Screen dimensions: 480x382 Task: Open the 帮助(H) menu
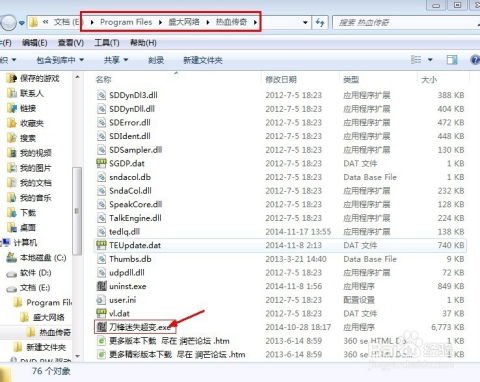pos(143,43)
